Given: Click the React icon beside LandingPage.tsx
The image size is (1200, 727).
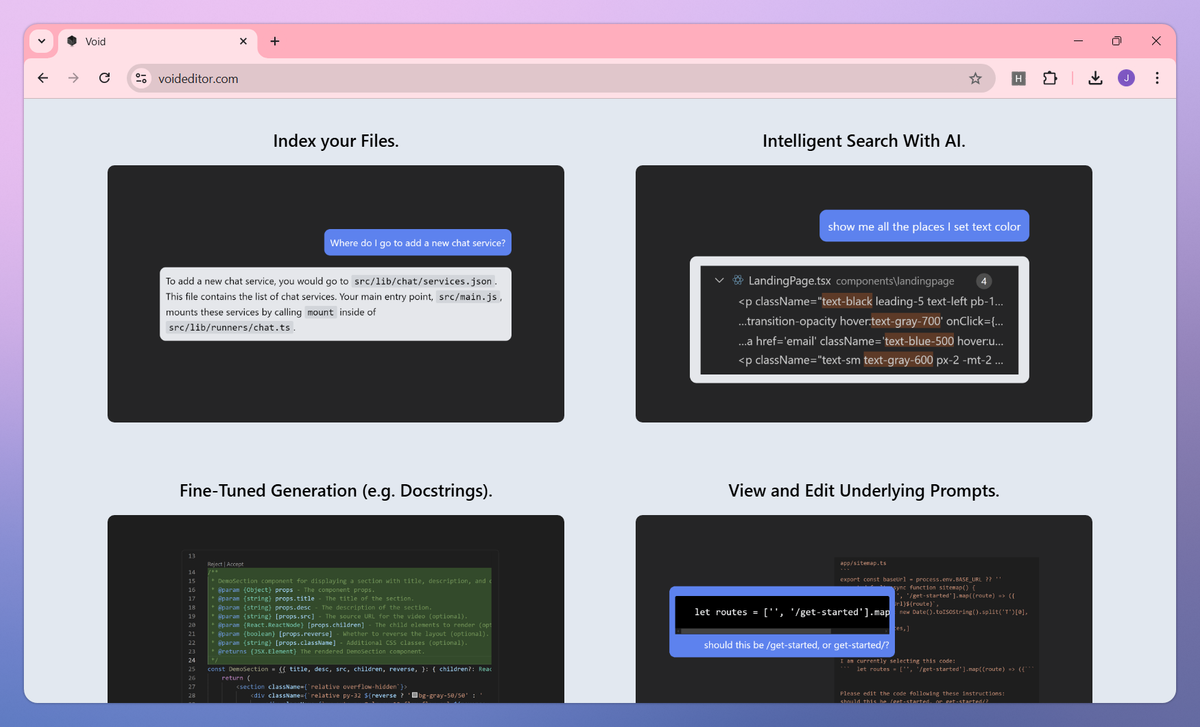Looking at the screenshot, I should coord(738,281).
